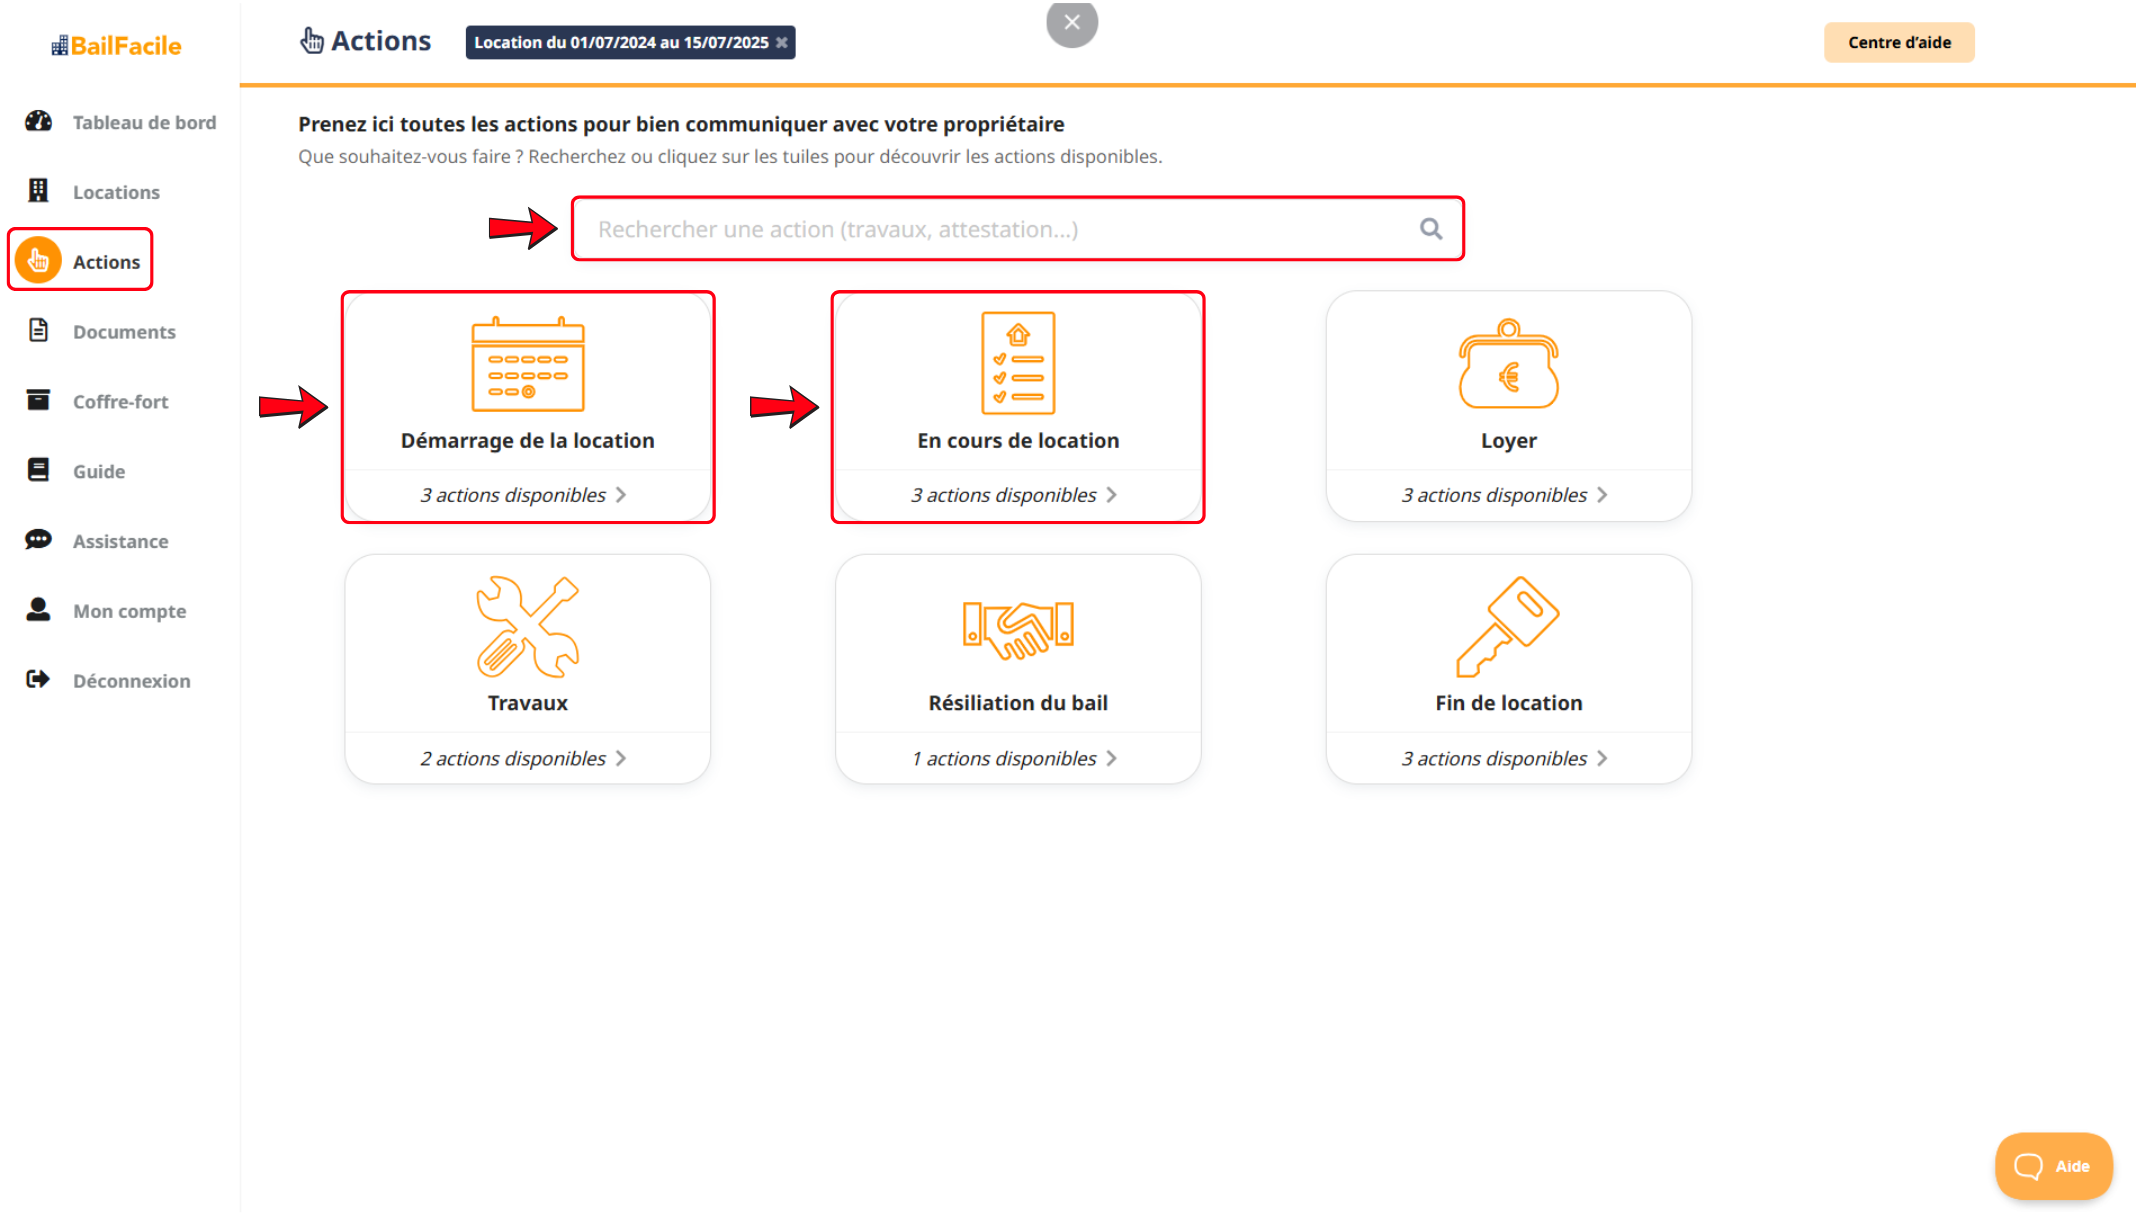2136x1215 pixels.
Task: Click the Aide chat button
Action: coord(2052,1166)
